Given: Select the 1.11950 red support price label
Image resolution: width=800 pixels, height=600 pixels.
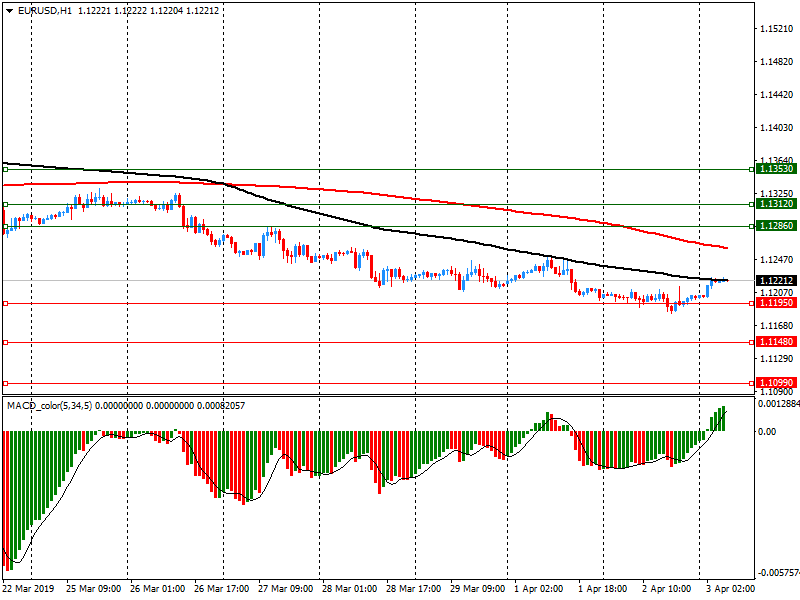Looking at the screenshot, I should point(776,303).
